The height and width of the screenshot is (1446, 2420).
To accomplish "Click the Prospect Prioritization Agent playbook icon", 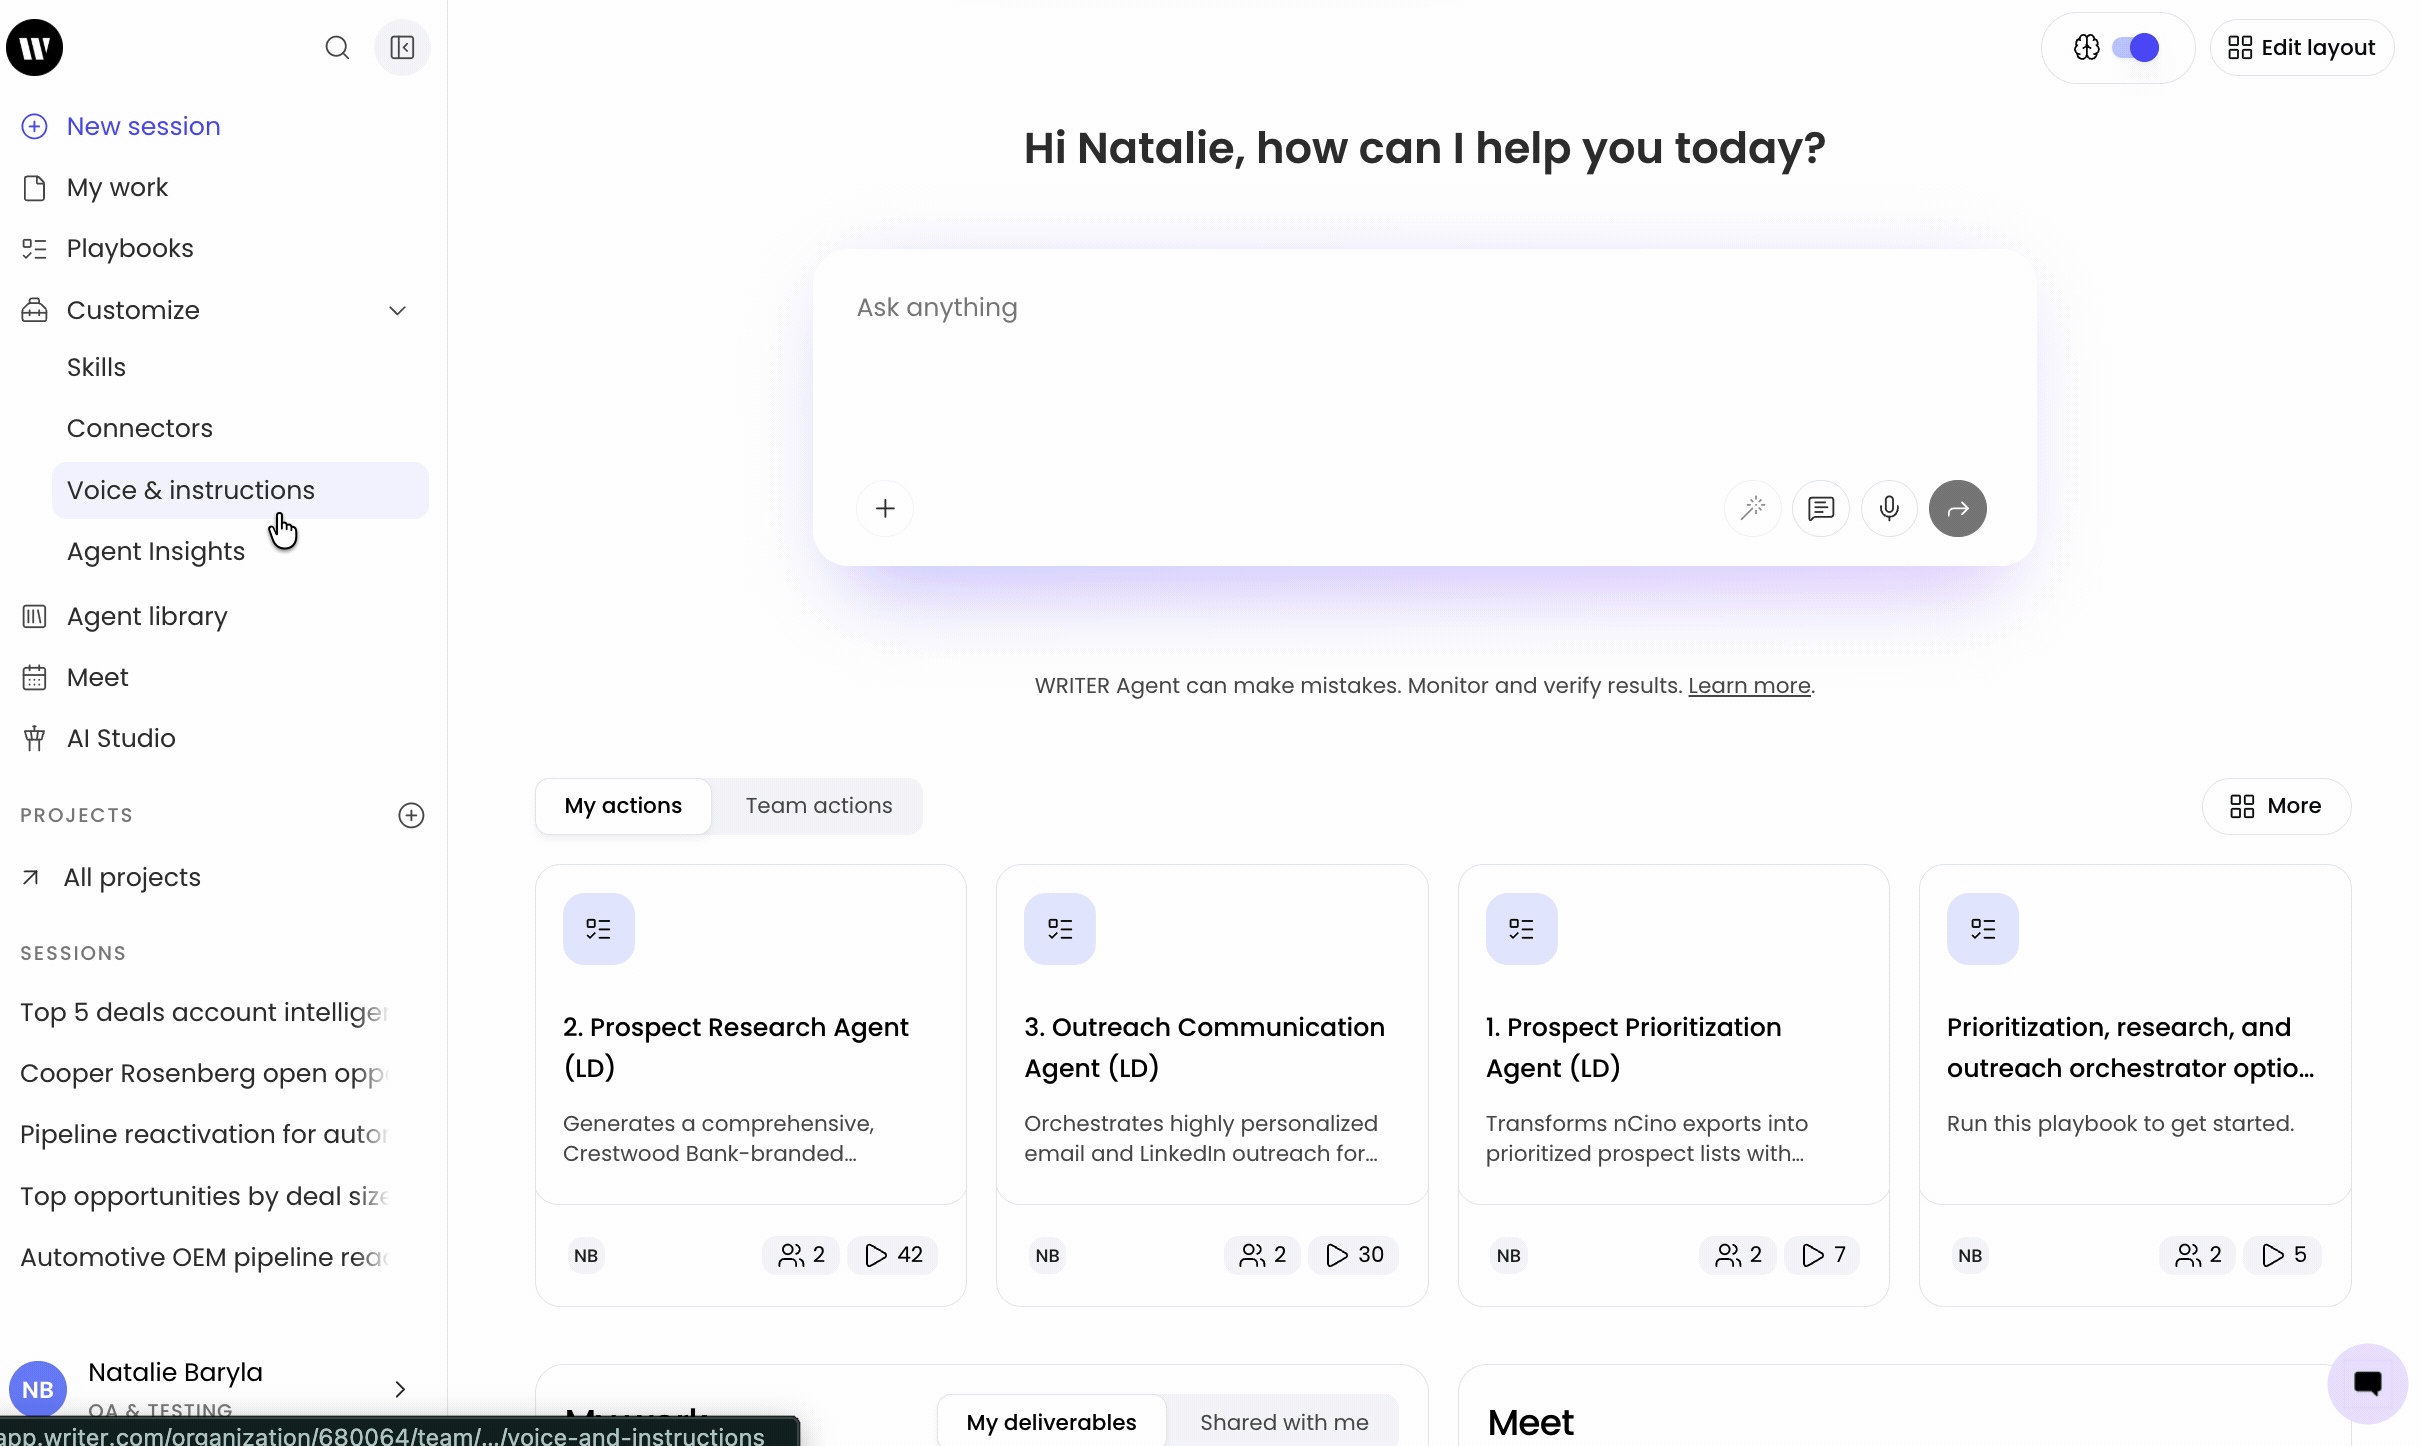I will tap(1521, 929).
